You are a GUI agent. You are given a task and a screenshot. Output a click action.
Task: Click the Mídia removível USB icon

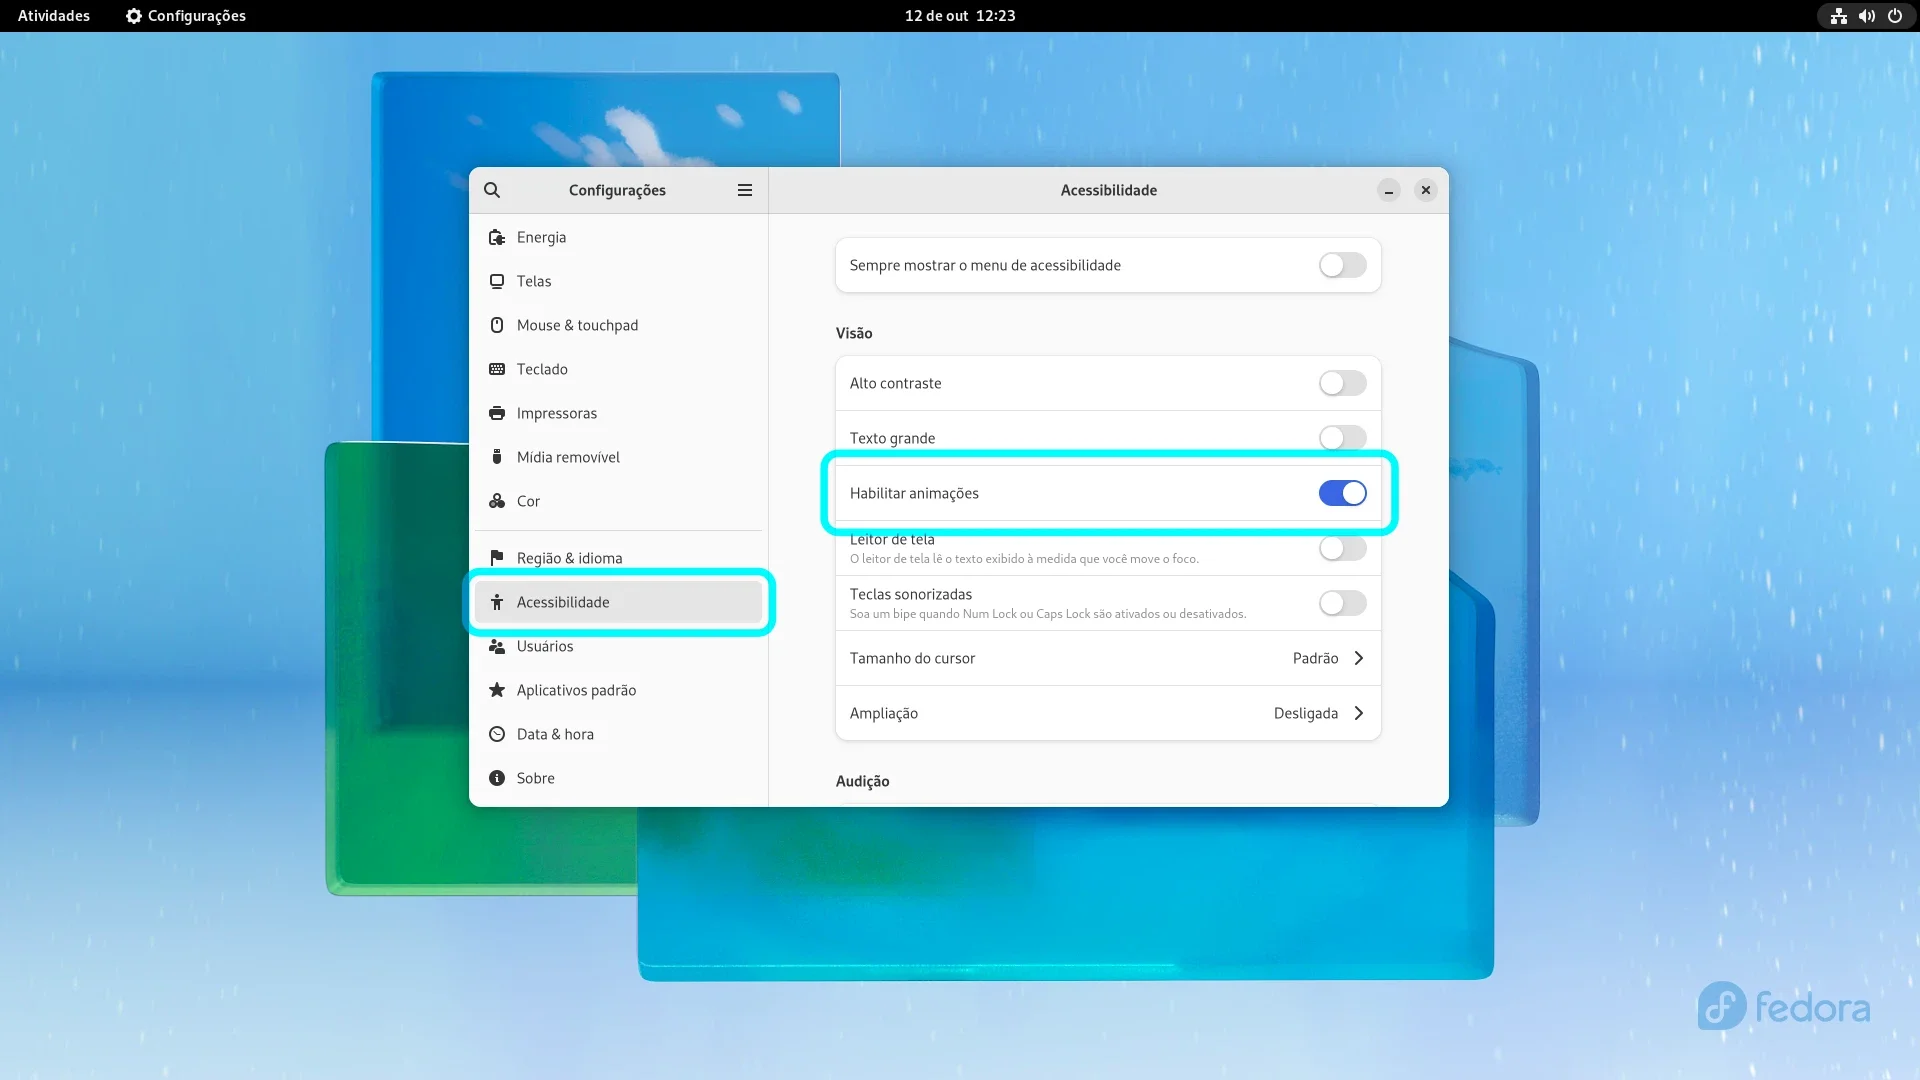(497, 457)
